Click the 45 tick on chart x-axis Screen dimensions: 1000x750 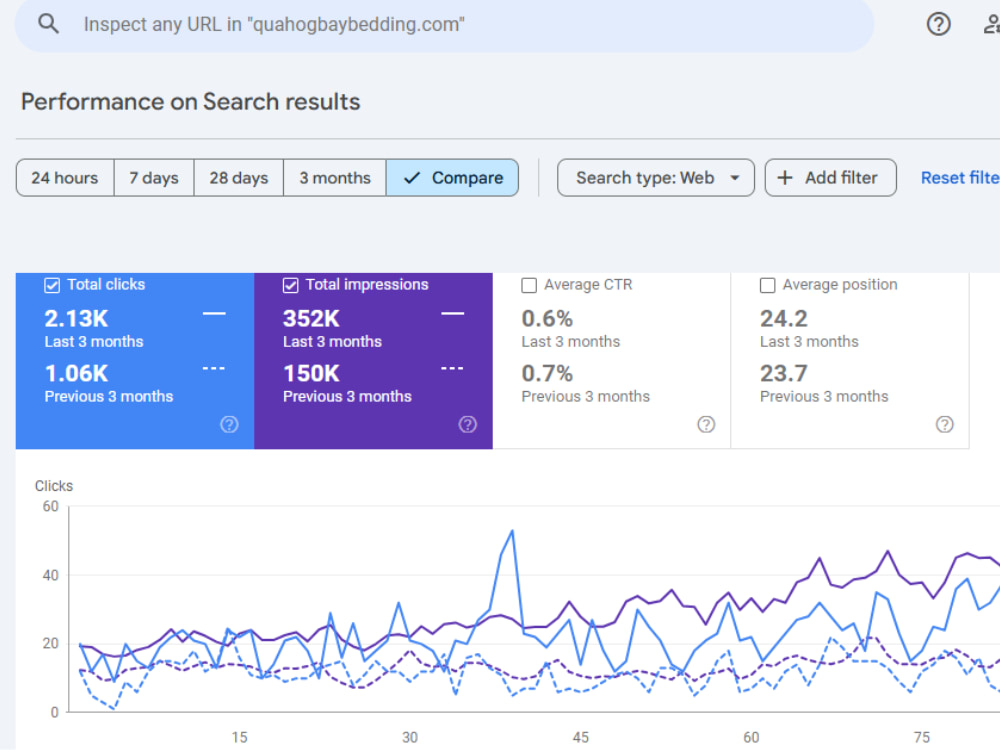click(x=580, y=737)
